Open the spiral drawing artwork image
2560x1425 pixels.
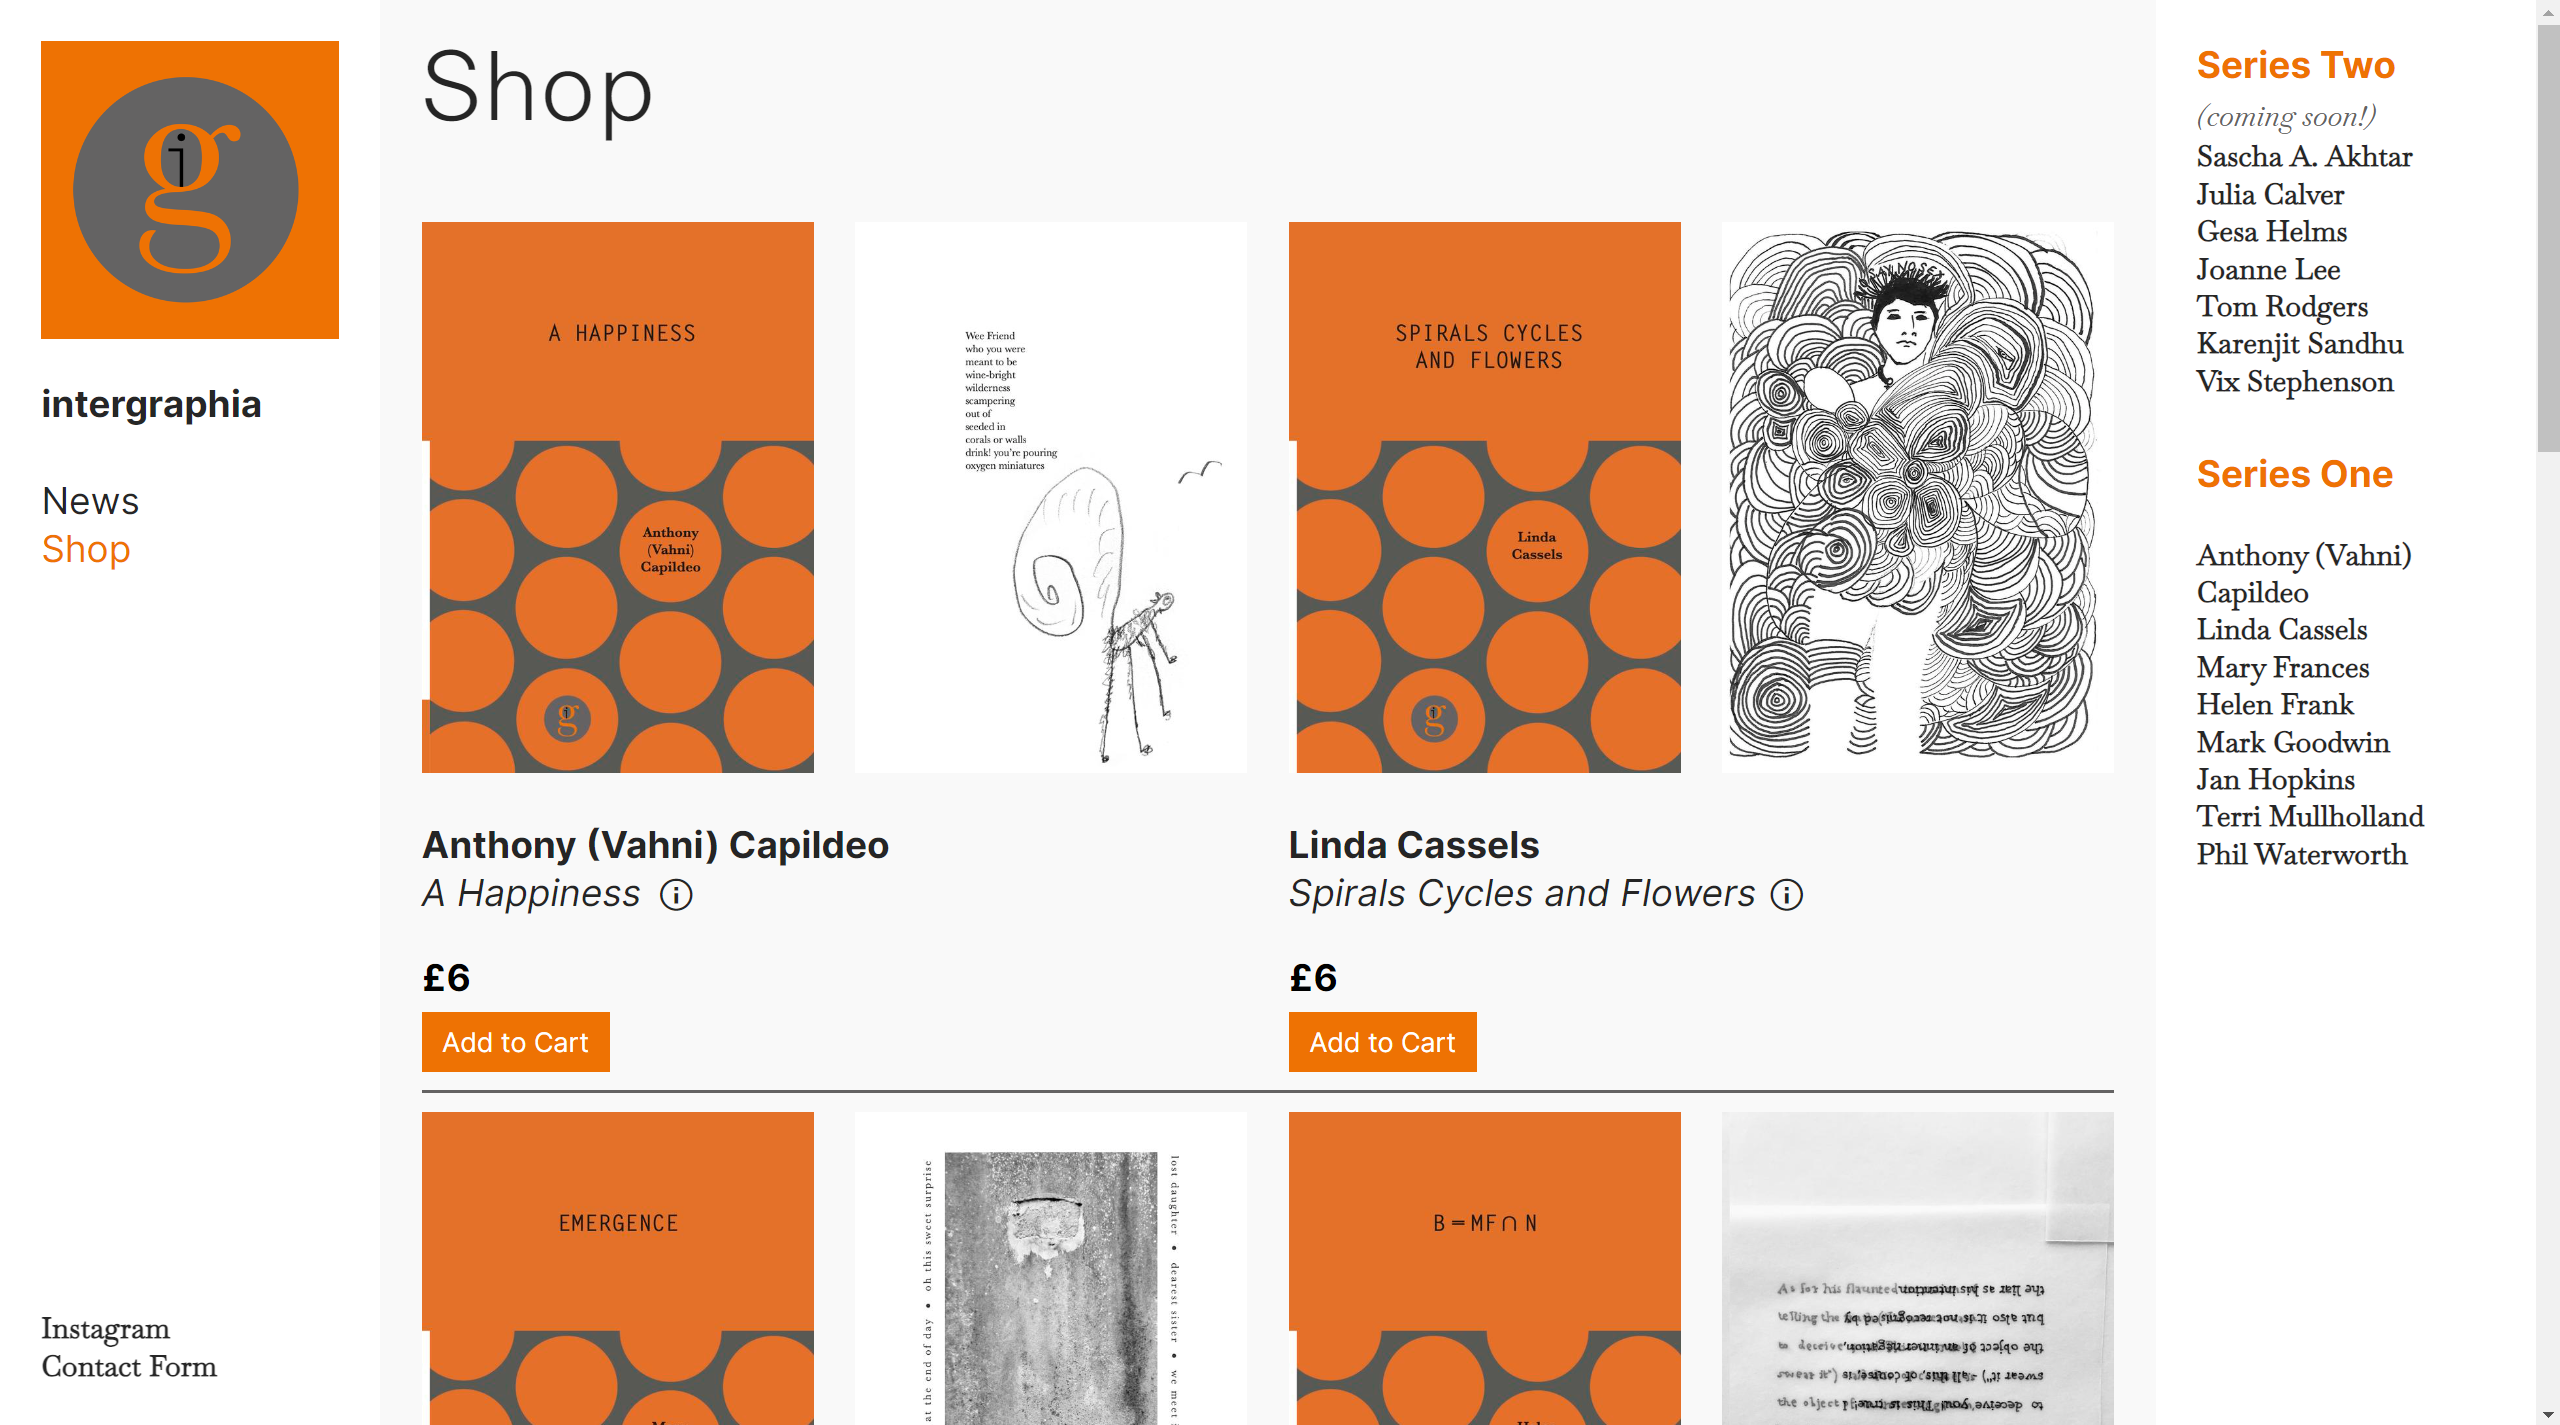[x=1918, y=497]
